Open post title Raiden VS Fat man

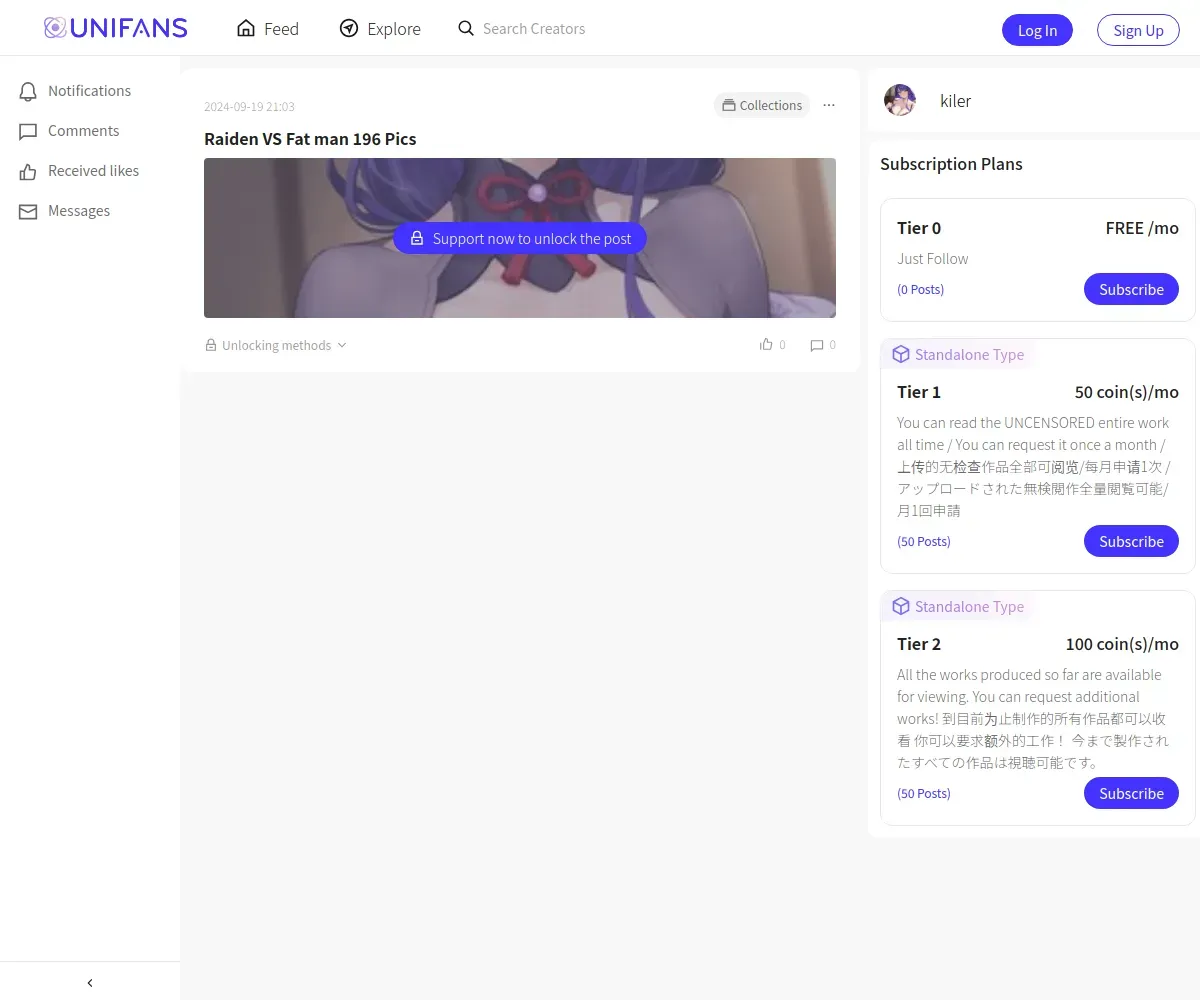coord(310,139)
